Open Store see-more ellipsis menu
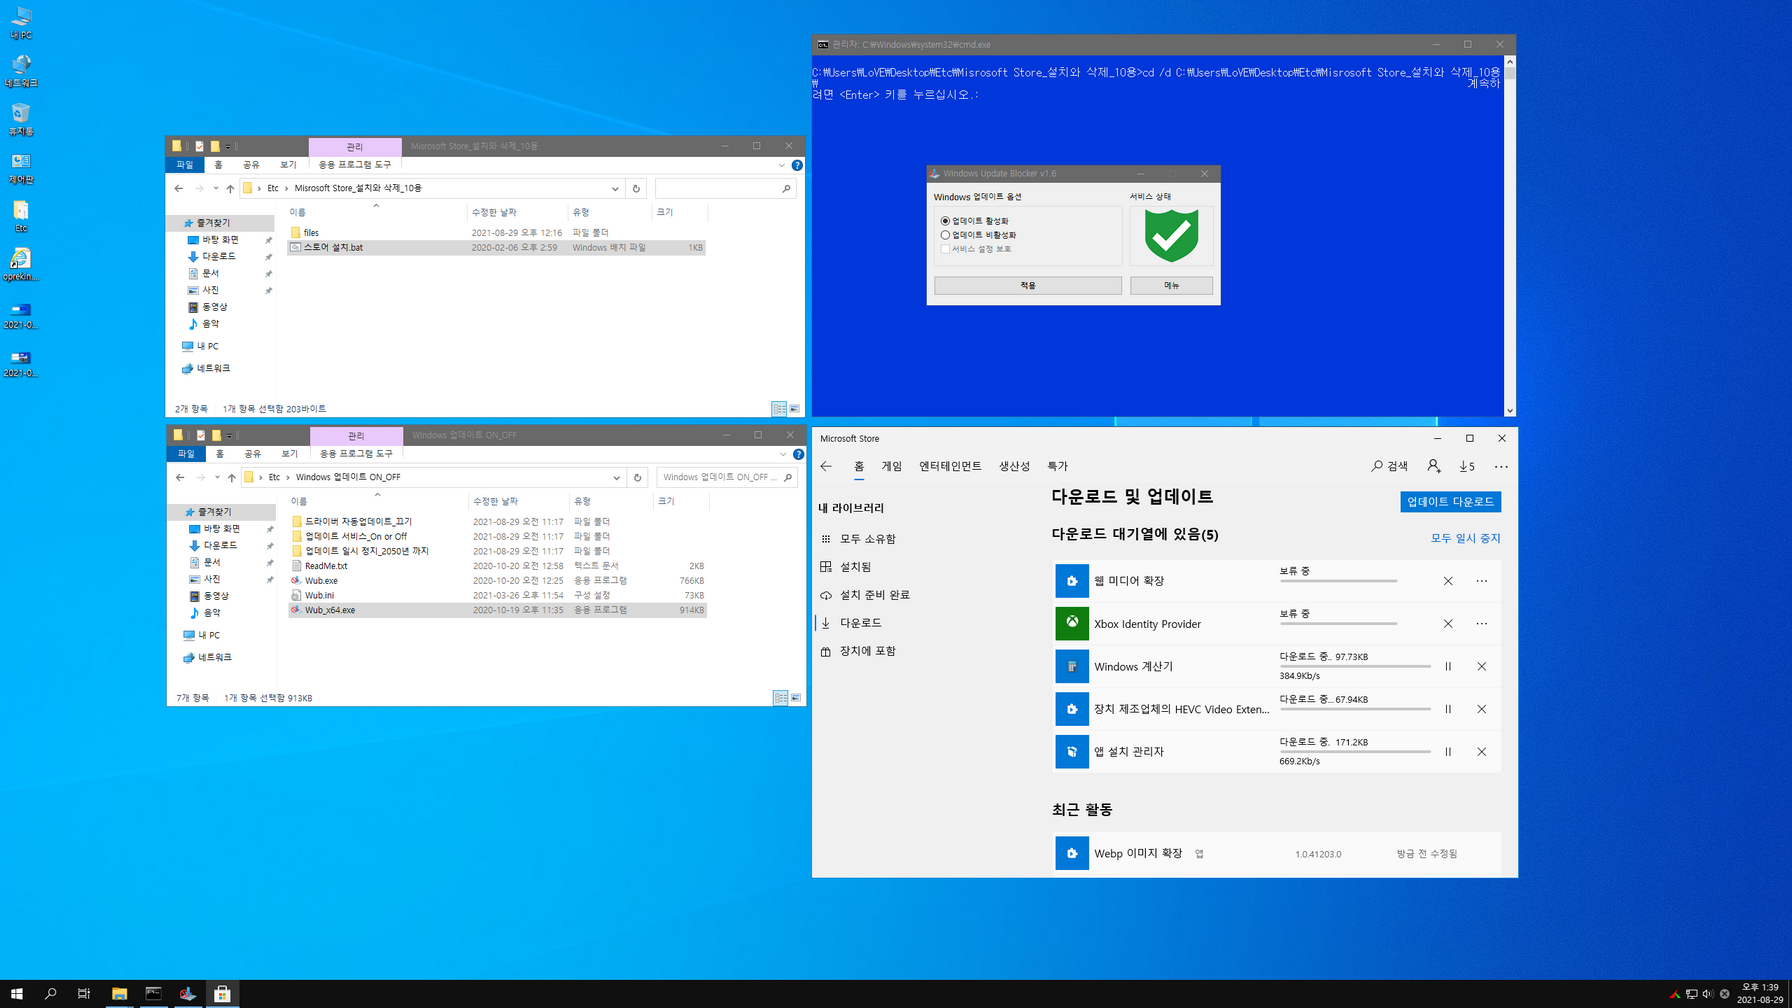 [1501, 466]
